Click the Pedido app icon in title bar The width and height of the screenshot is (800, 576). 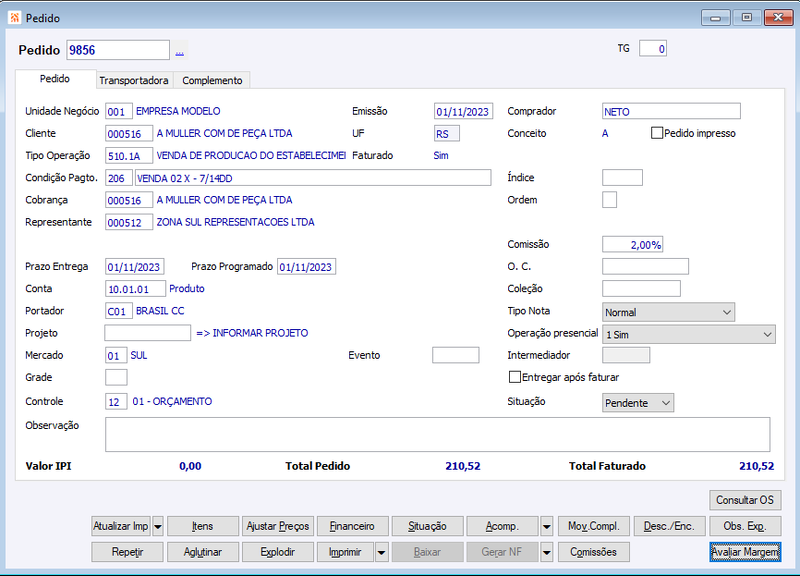[x=14, y=18]
